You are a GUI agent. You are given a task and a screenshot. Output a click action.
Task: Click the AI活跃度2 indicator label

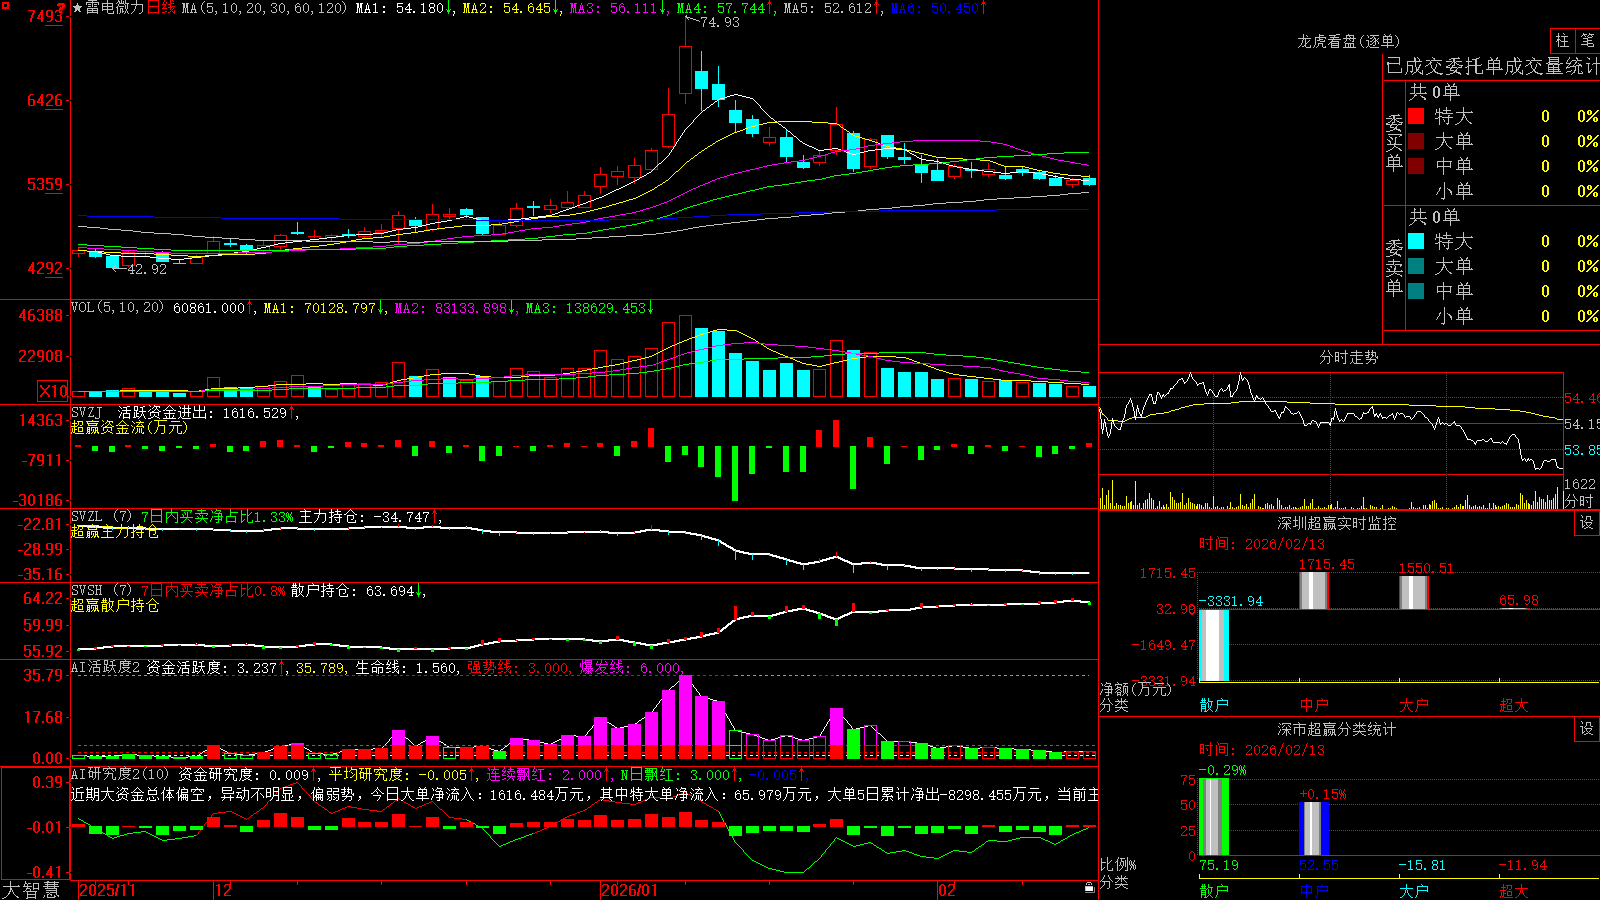click(x=106, y=667)
